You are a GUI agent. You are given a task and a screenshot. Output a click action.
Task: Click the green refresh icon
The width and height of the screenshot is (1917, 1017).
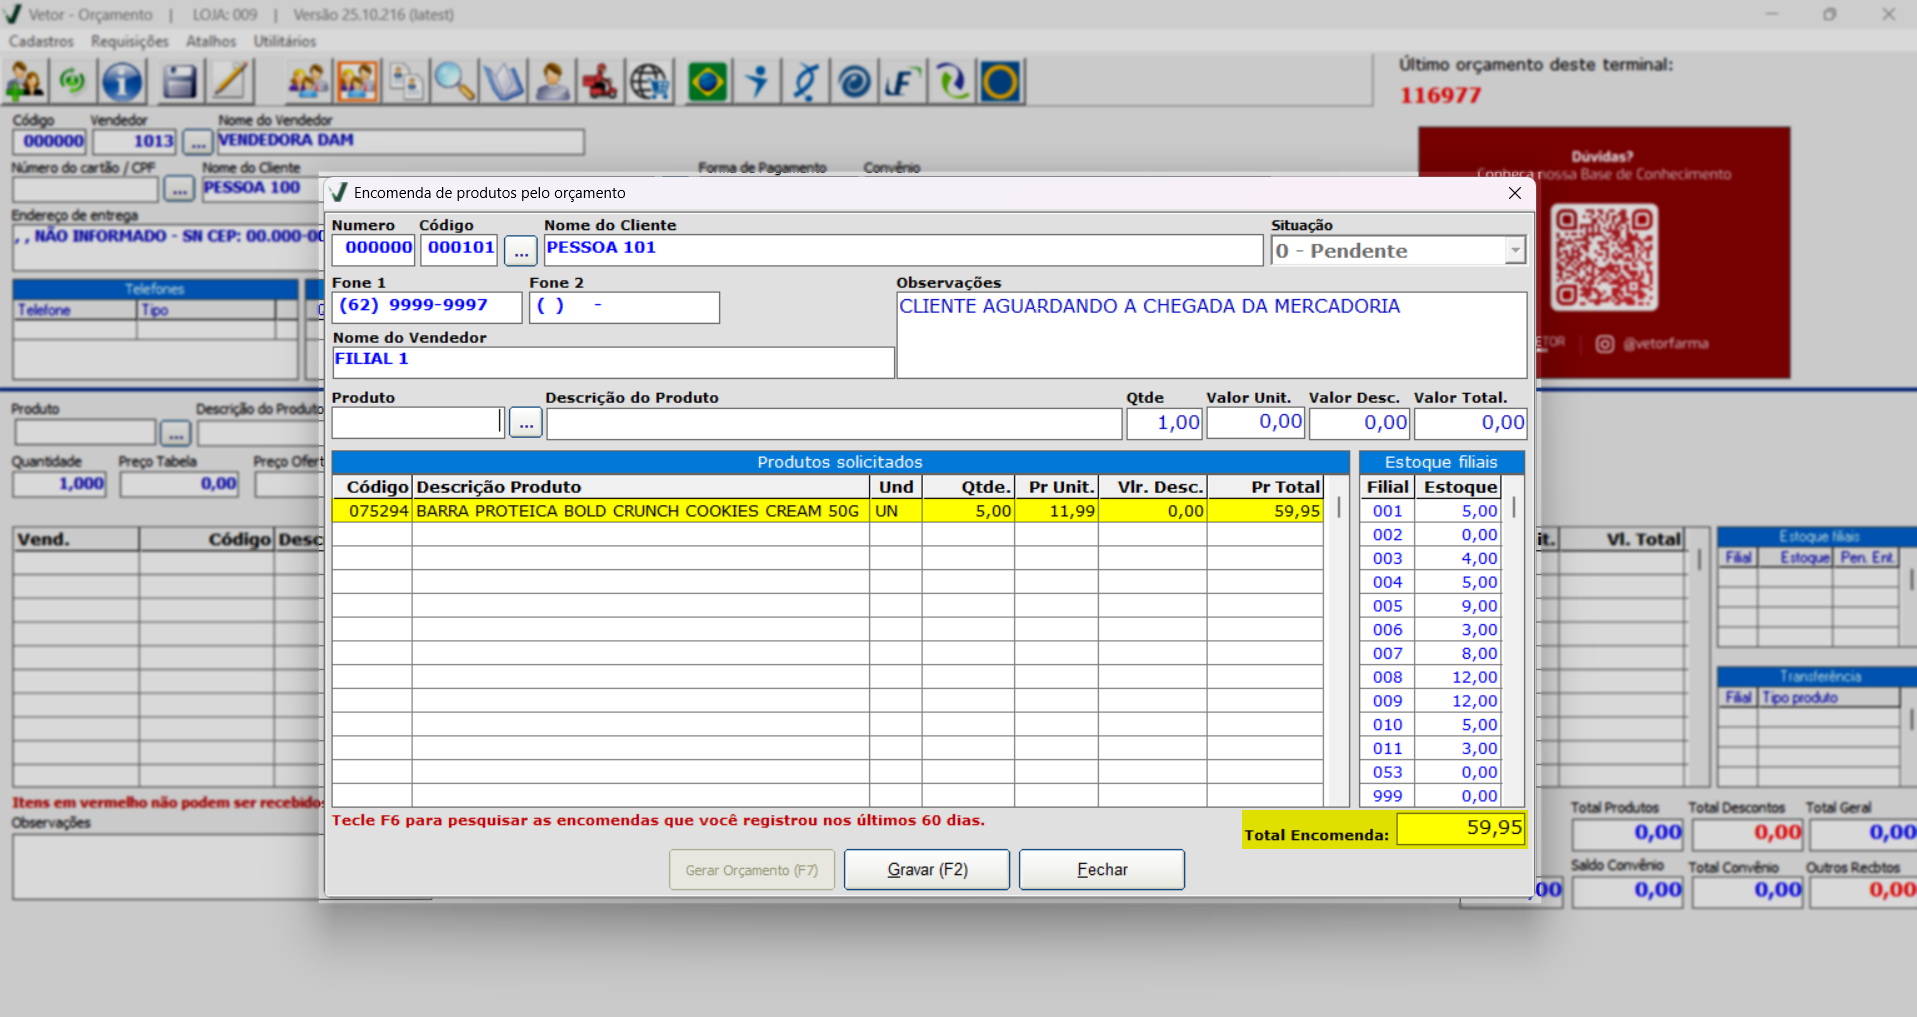click(73, 82)
